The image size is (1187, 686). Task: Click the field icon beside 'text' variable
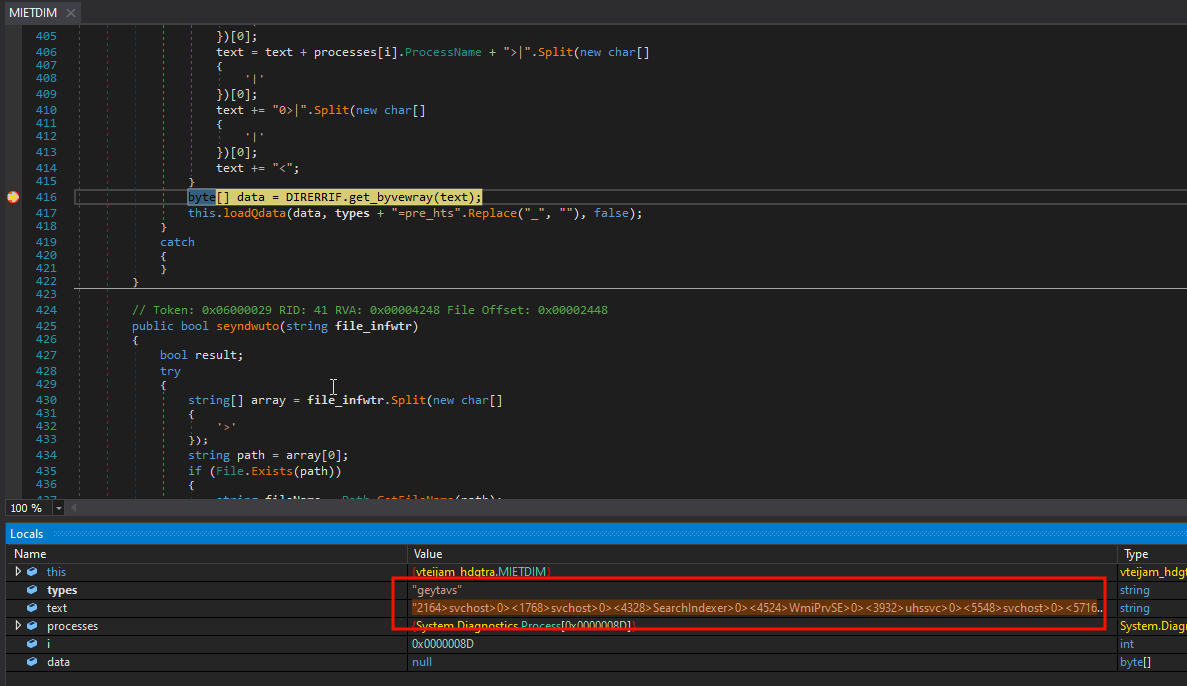pos(32,608)
